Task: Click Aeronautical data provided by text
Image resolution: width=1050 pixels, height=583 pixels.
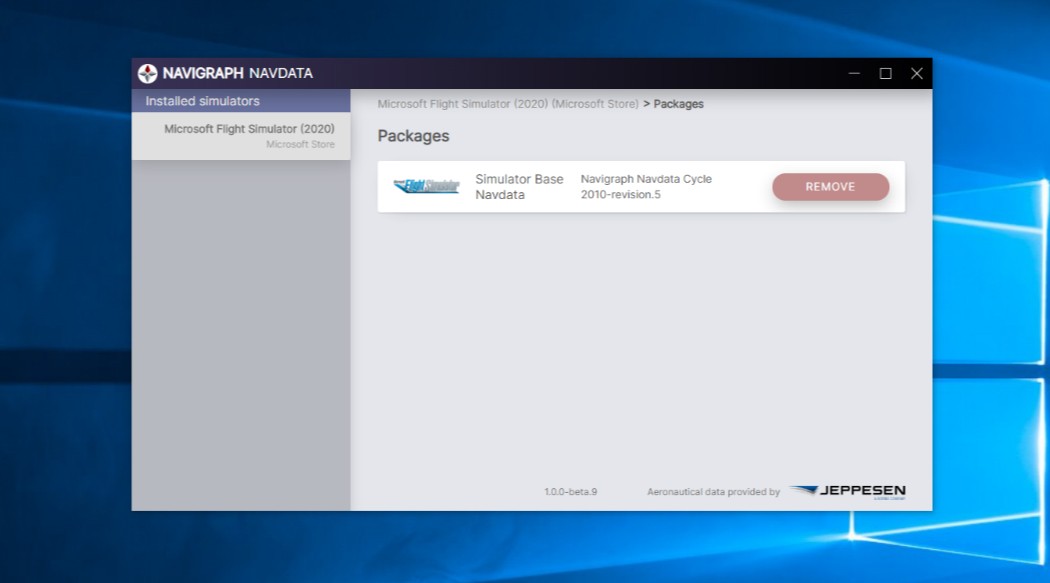Action: tap(713, 491)
